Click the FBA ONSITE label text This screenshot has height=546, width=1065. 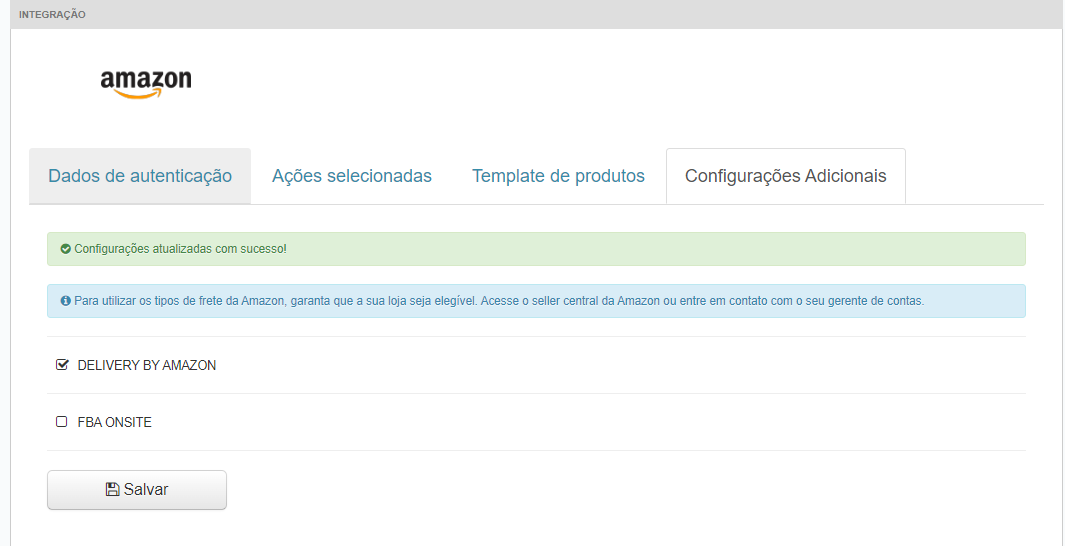click(115, 422)
